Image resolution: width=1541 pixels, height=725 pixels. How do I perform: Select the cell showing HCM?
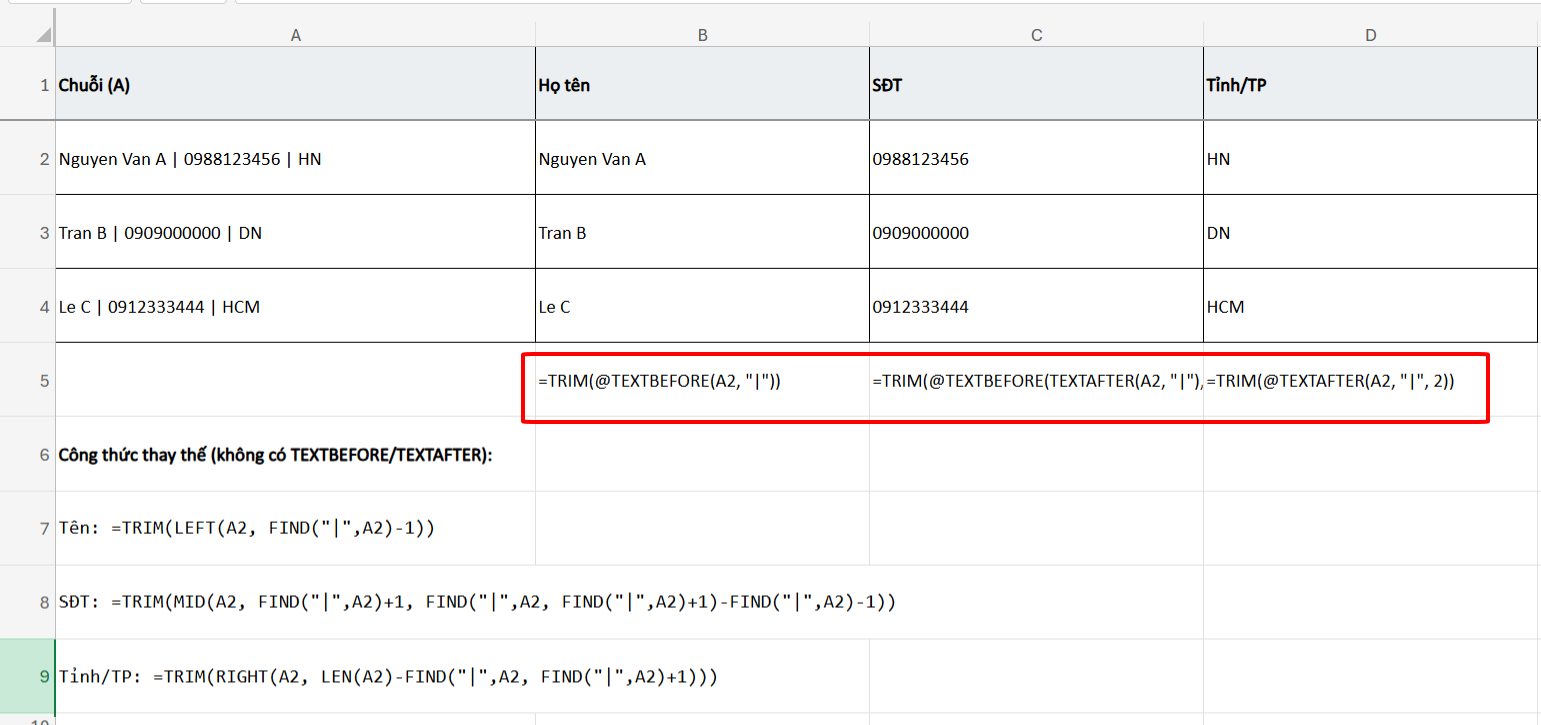[1370, 307]
